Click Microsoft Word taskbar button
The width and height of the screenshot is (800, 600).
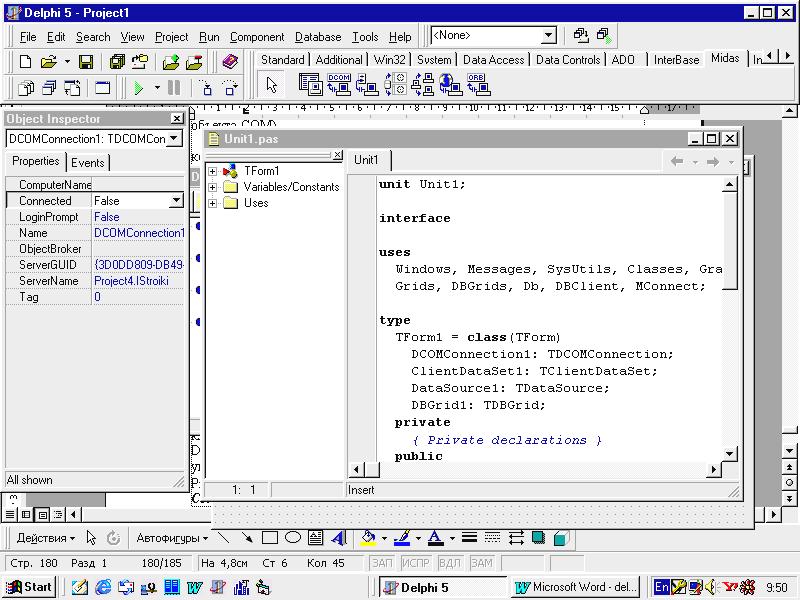click(576, 587)
